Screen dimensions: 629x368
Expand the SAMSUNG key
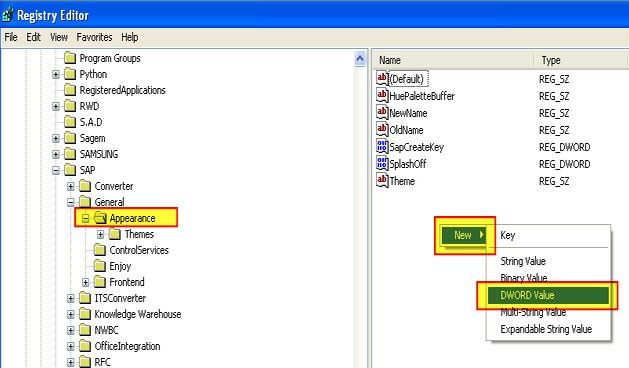point(56,155)
